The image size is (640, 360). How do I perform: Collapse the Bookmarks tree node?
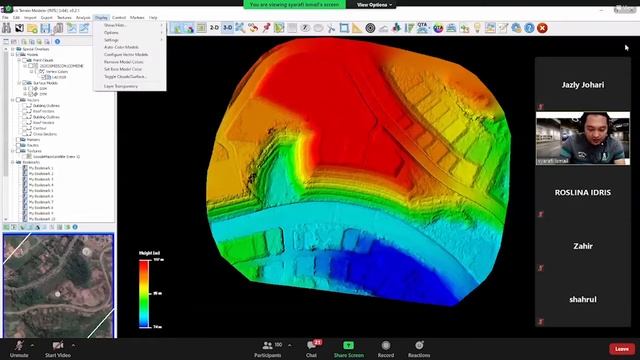pos(13,162)
